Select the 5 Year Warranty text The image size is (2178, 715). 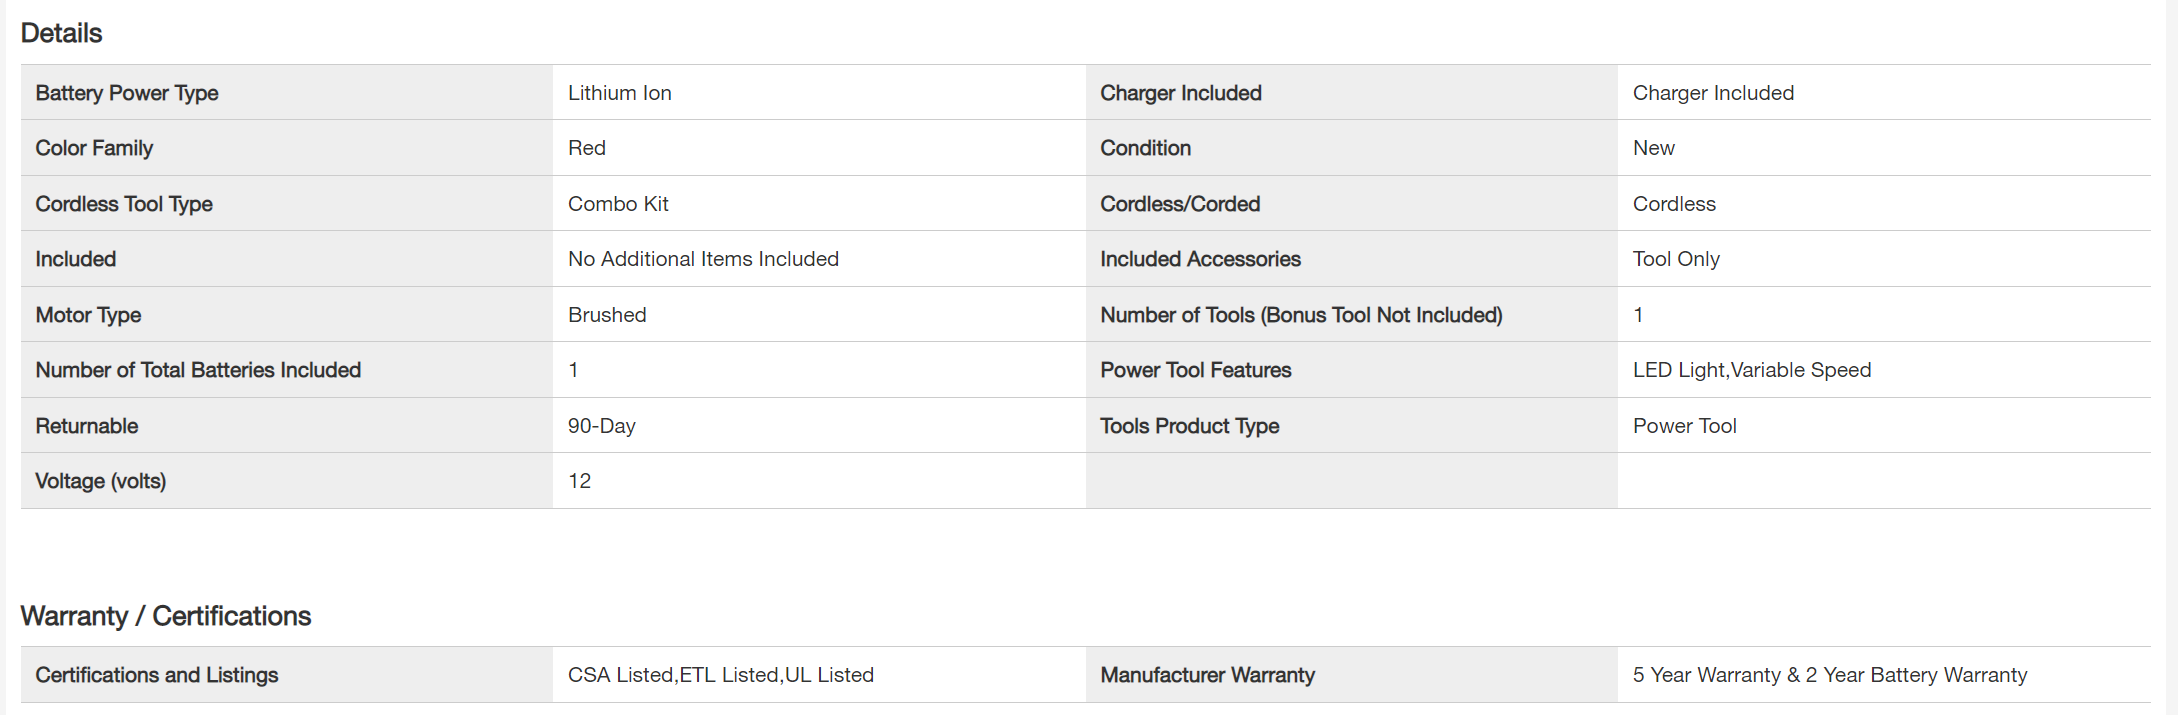pos(1706,675)
